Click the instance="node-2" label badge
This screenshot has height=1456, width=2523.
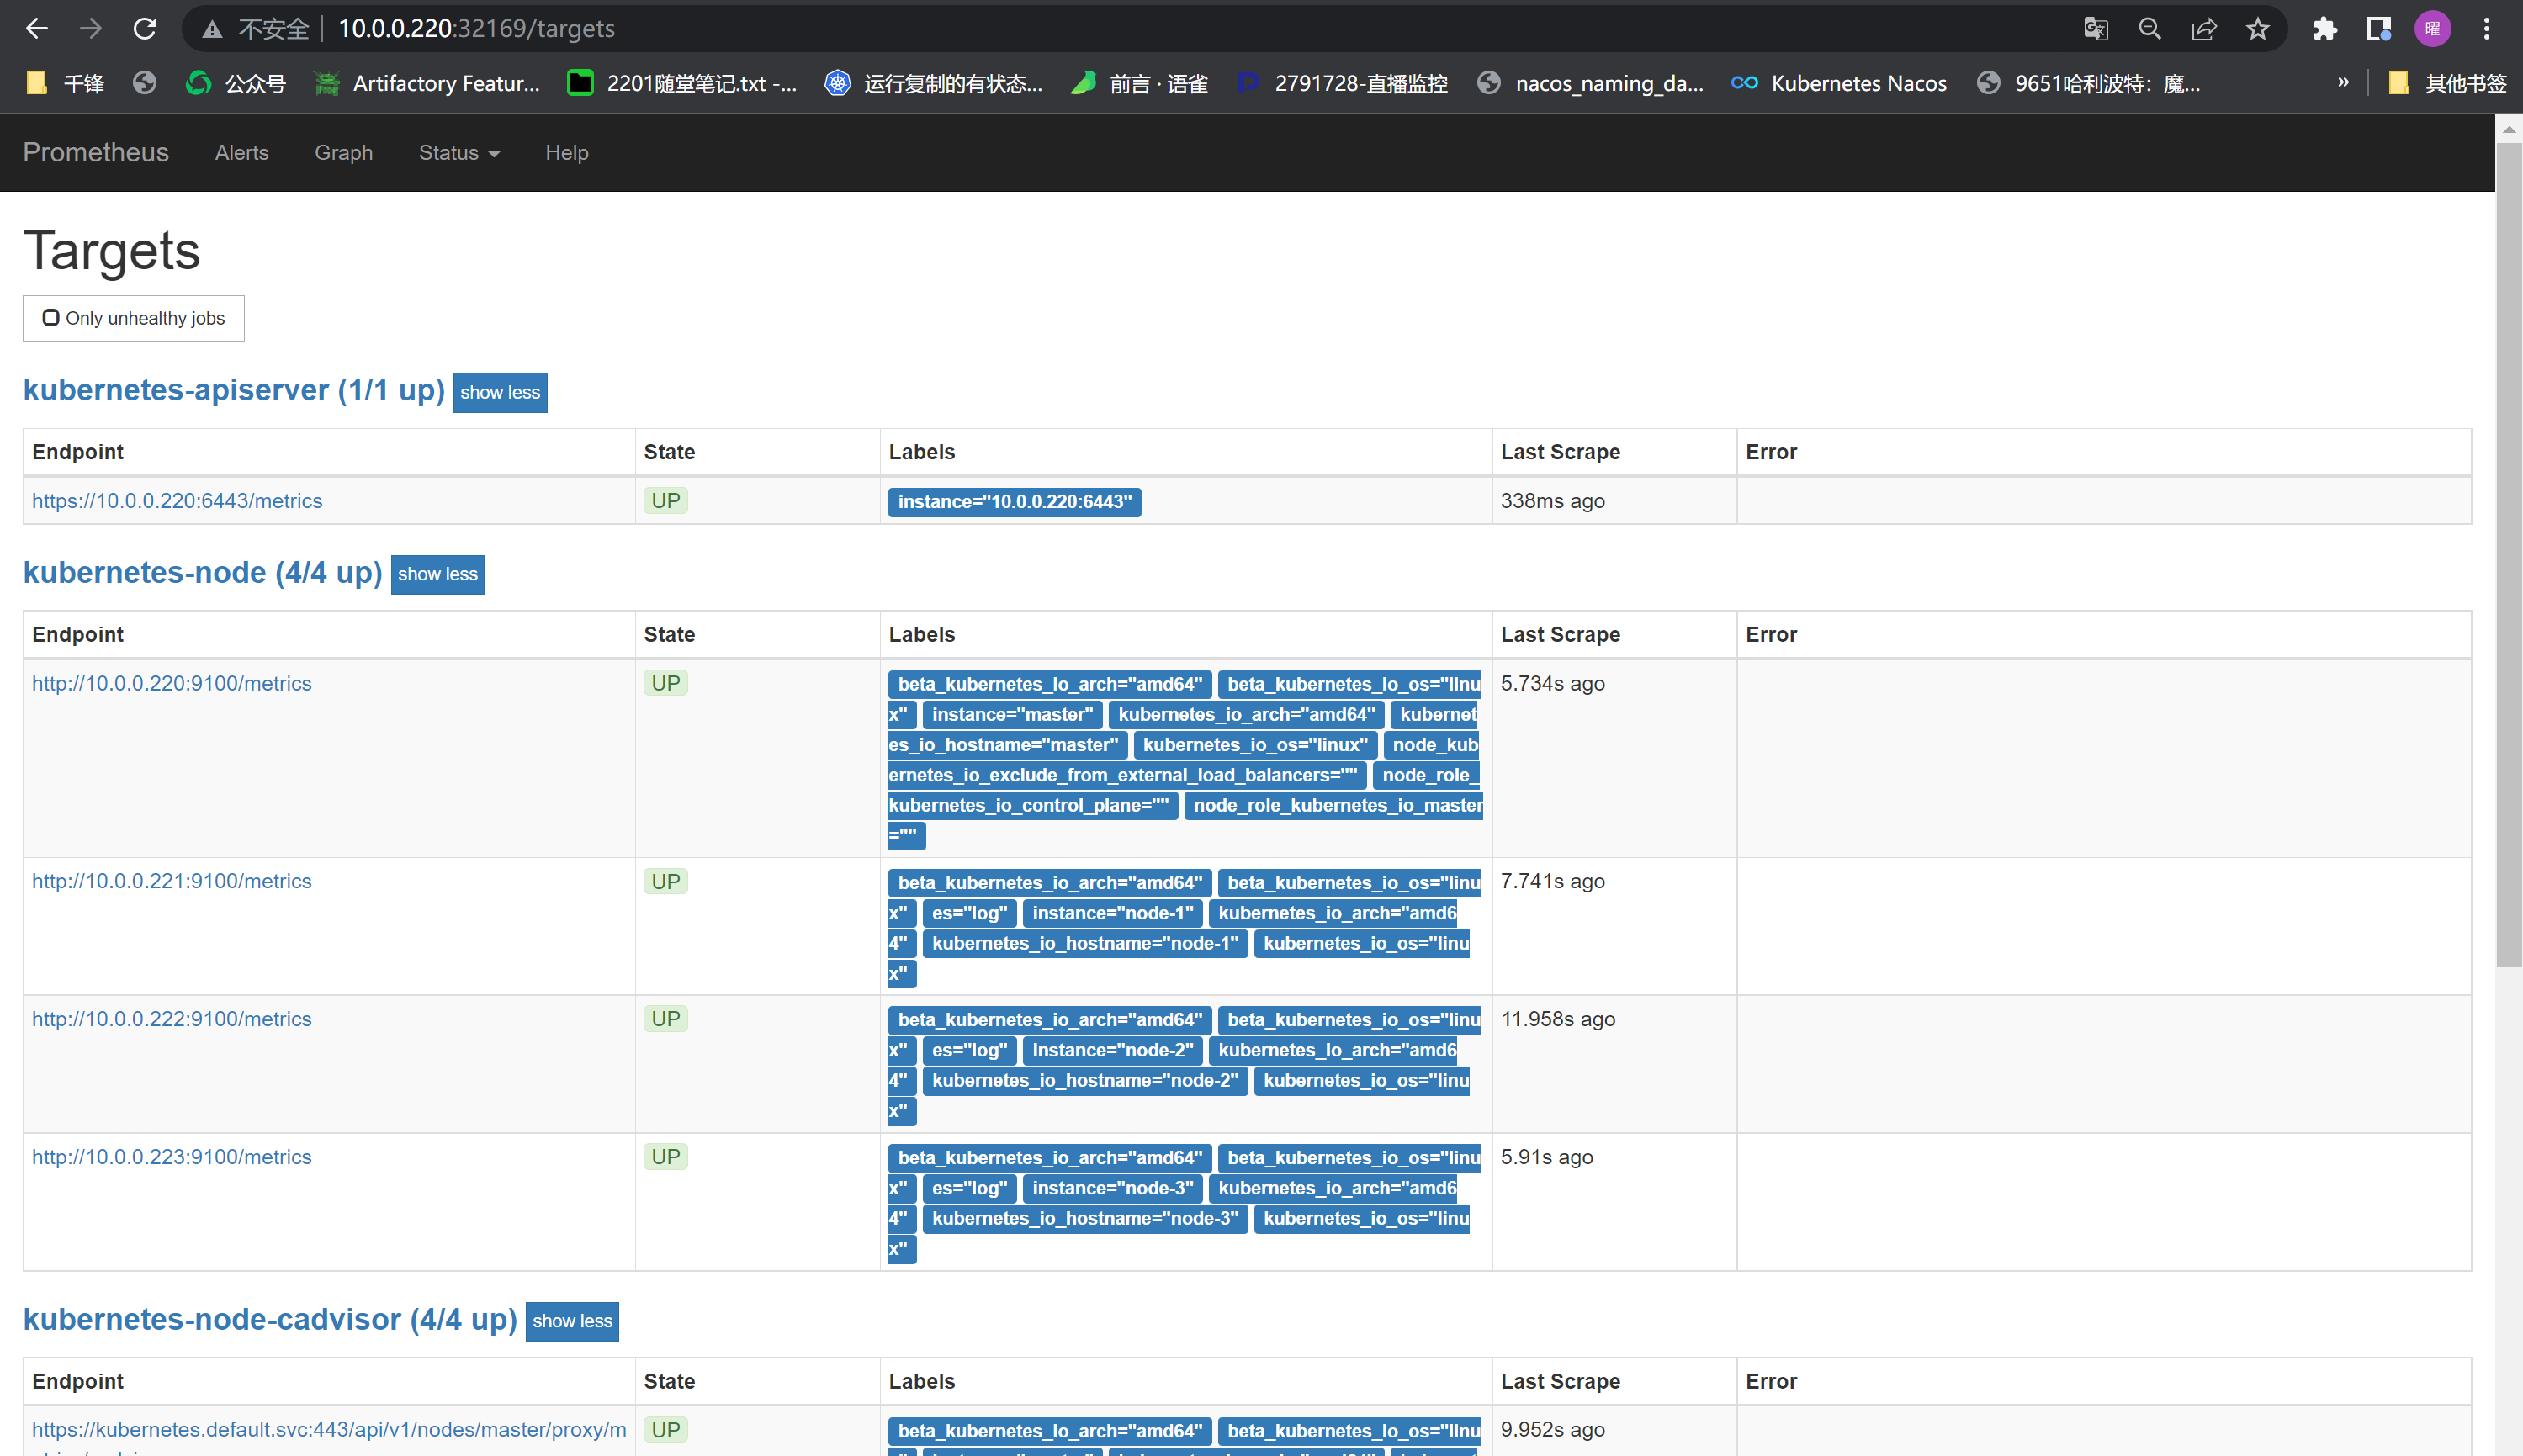(1112, 1050)
